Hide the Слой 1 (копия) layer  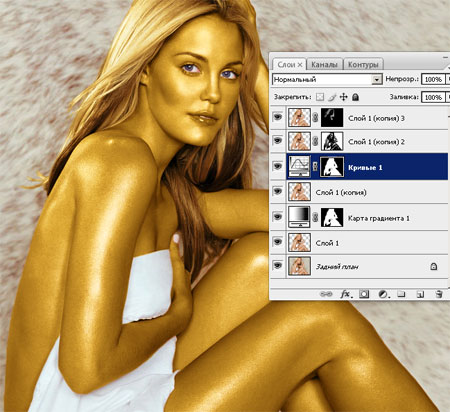click(278, 191)
